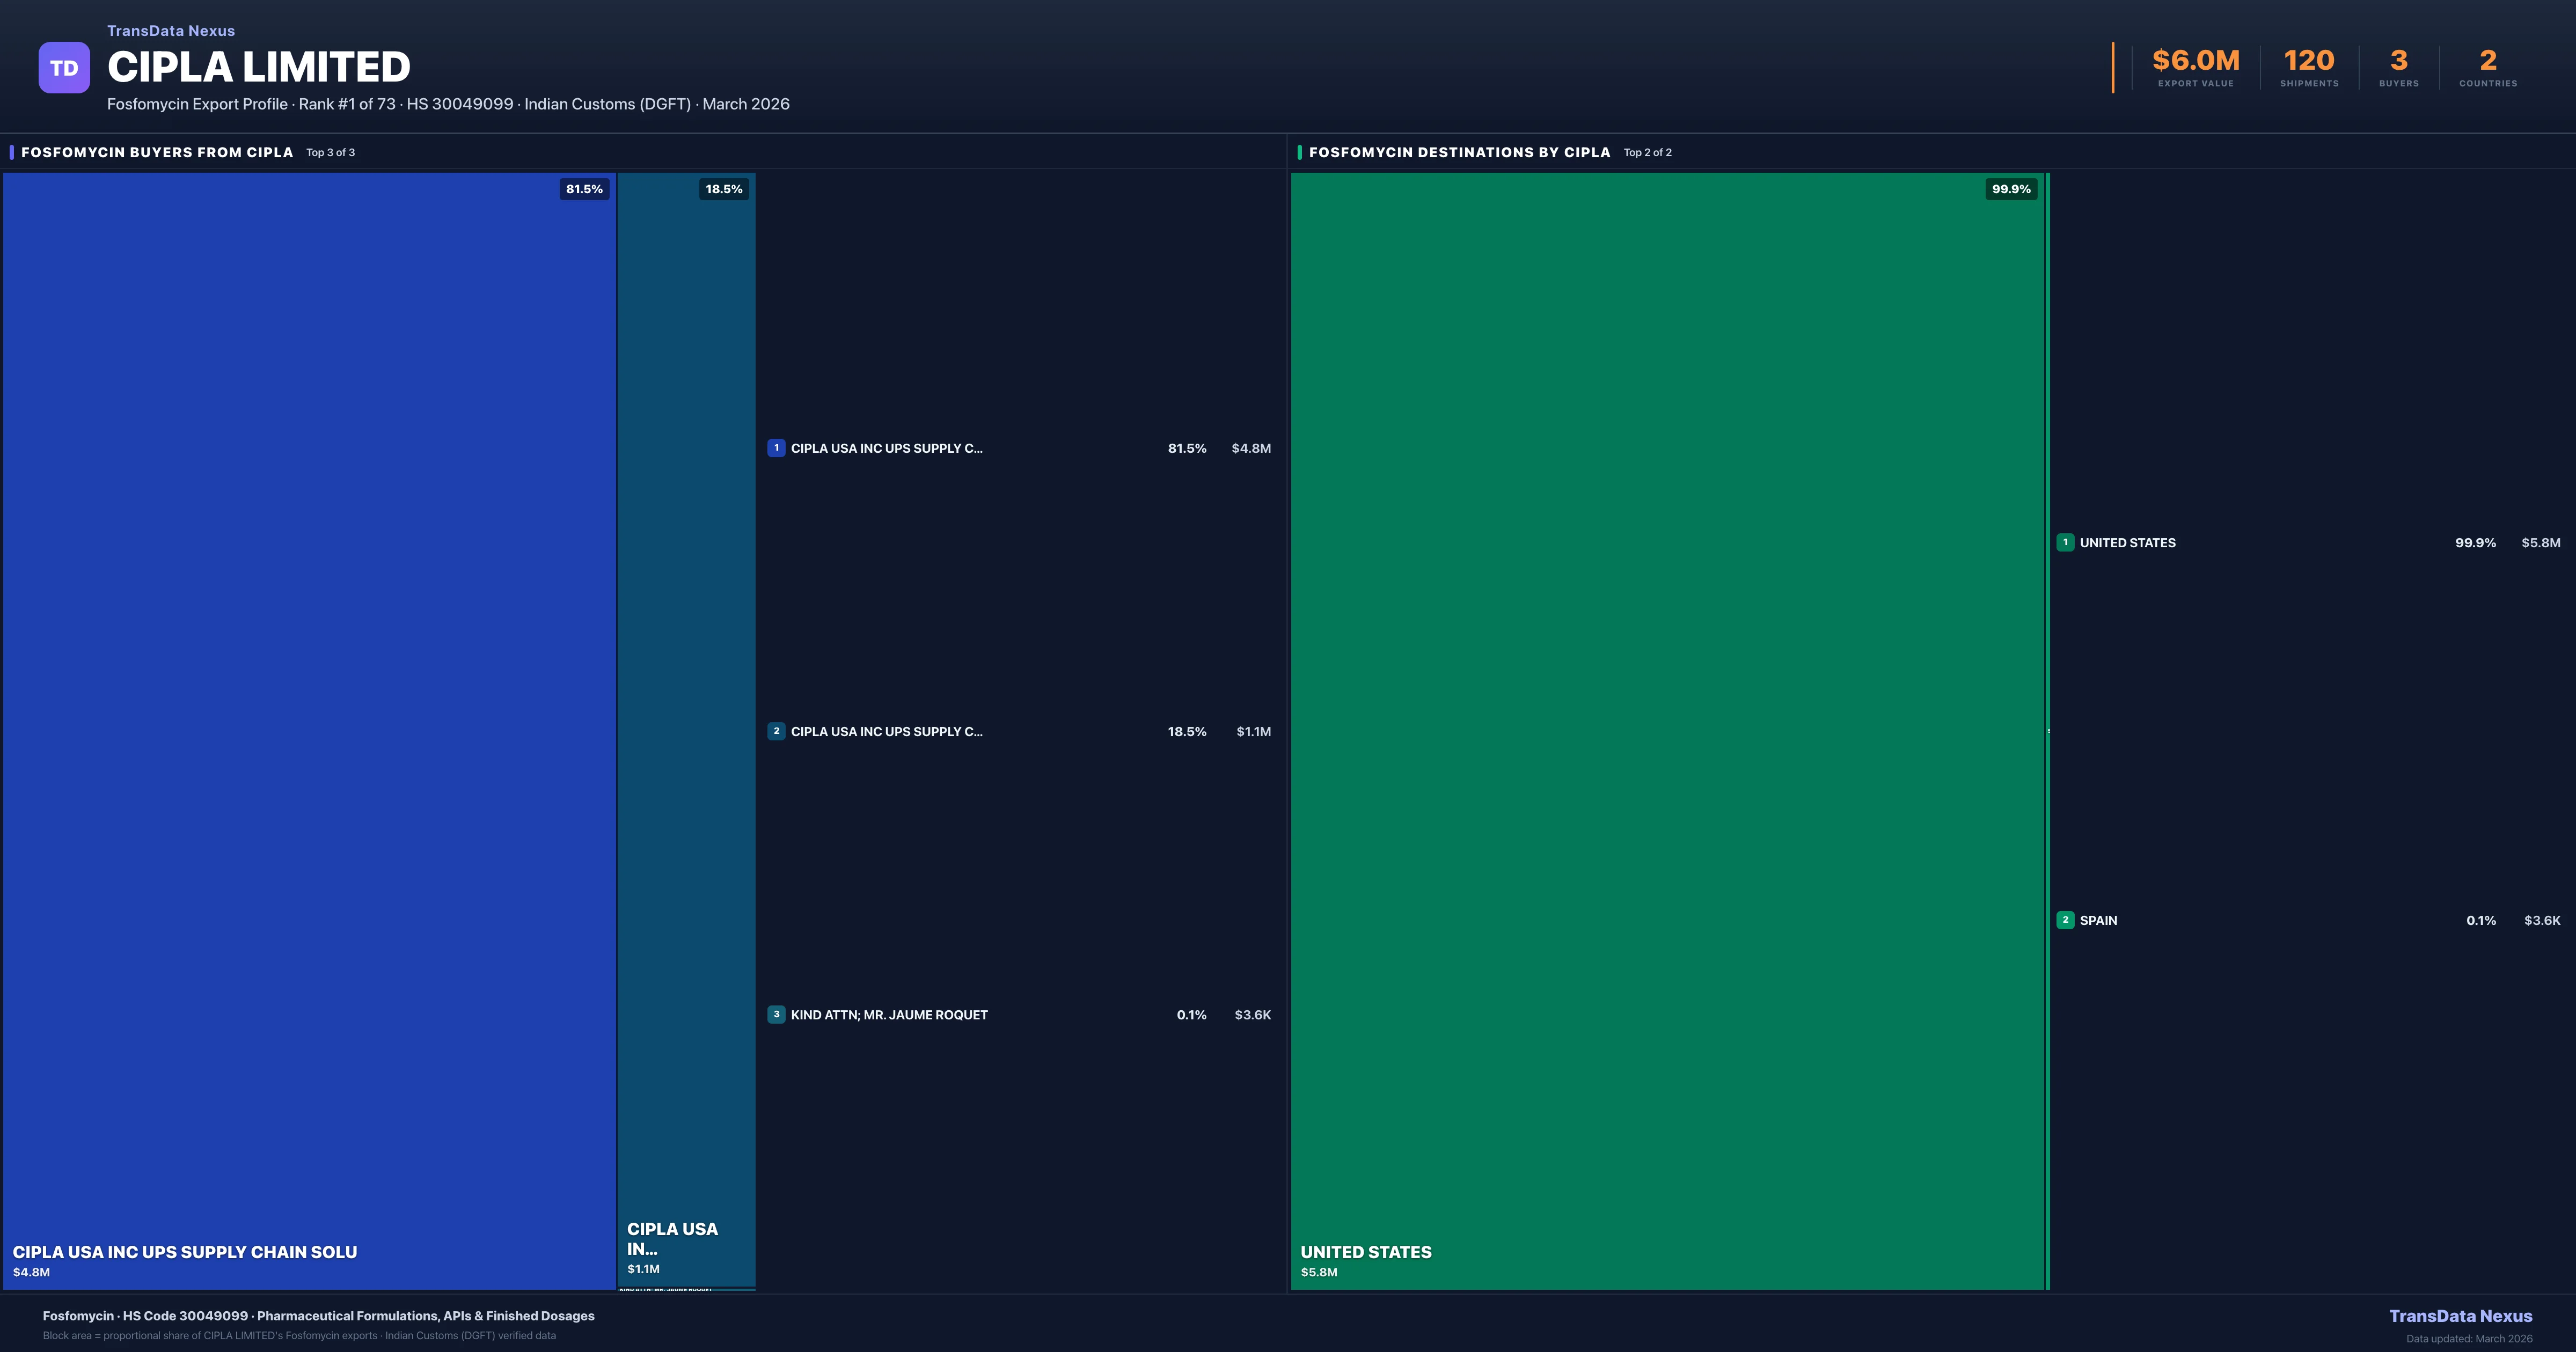Viewport: 2576px width, 1352px height.
Task: Click the orange accent bar next to export value
Action: [x=2112, y=66]
